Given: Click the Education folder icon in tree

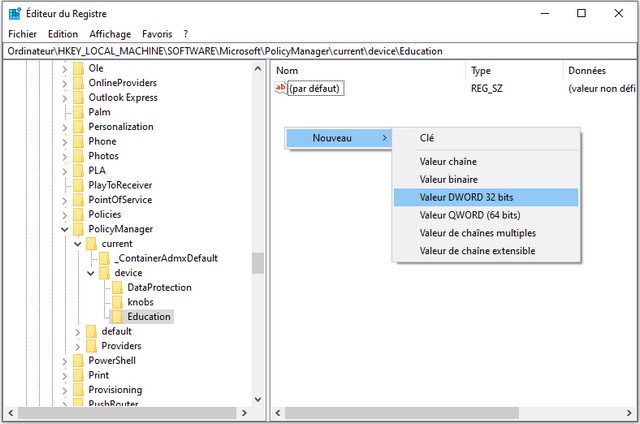Looking at the screenshot, I should tap(117, 317).
